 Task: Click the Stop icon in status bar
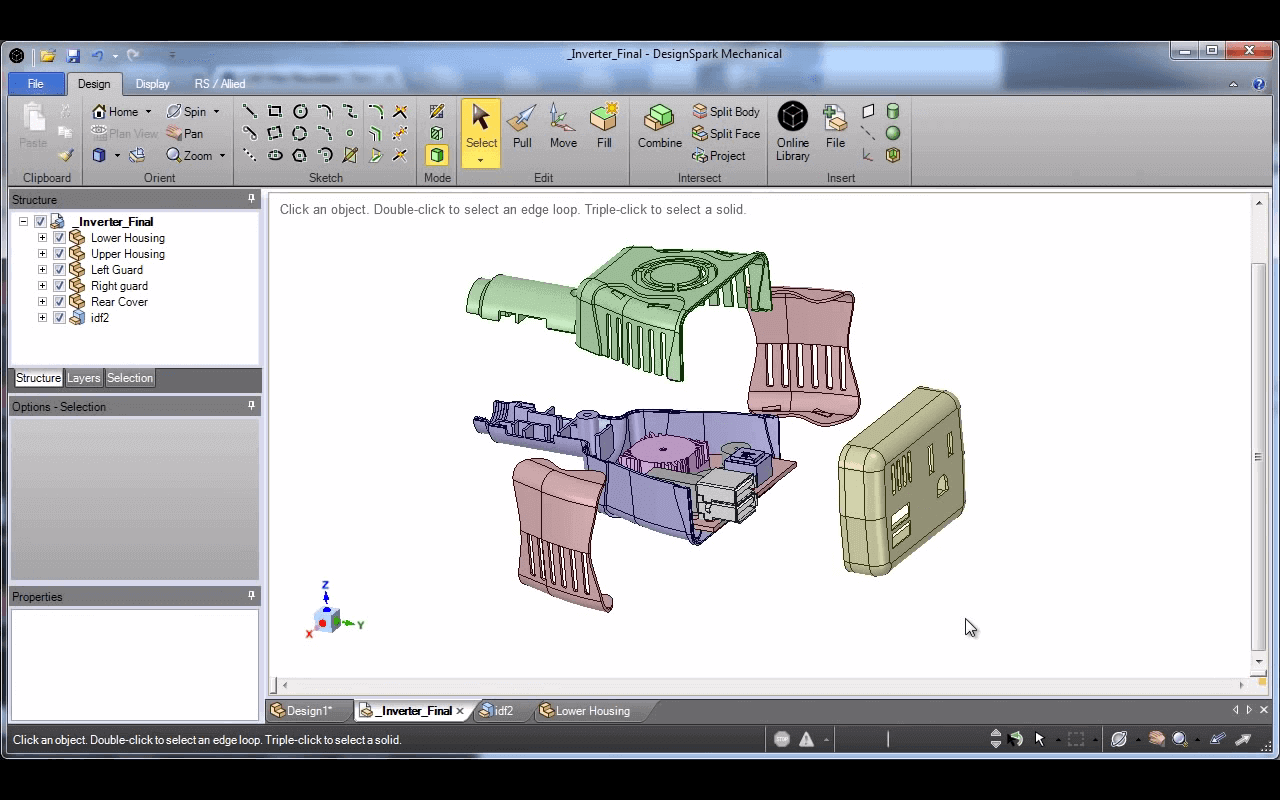click(x=782, y=739)
